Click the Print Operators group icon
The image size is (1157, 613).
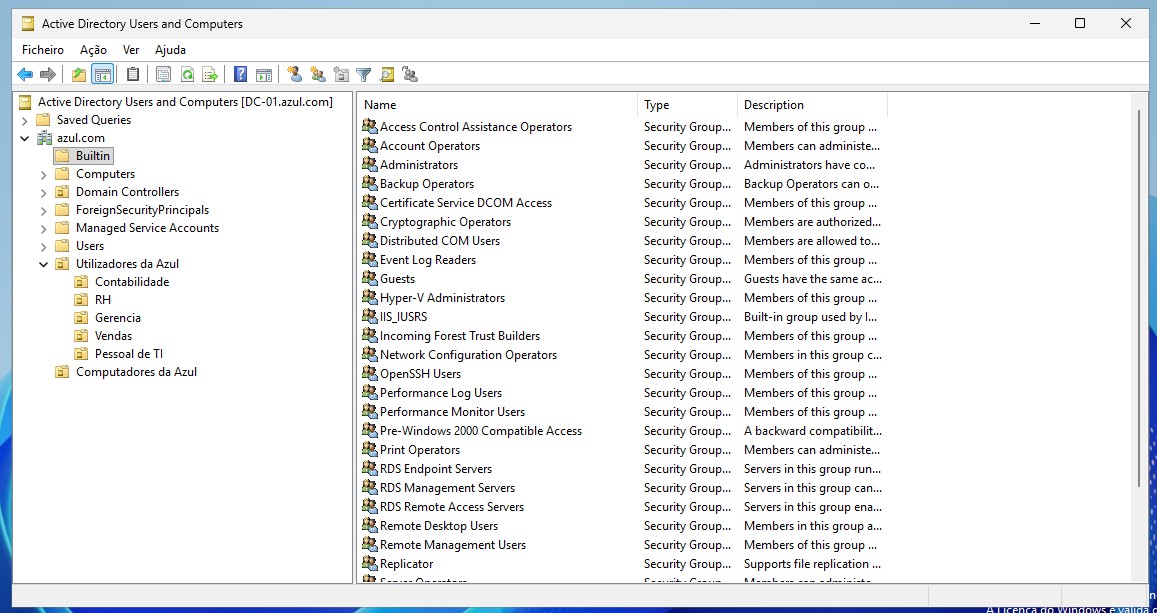(370, 449)
